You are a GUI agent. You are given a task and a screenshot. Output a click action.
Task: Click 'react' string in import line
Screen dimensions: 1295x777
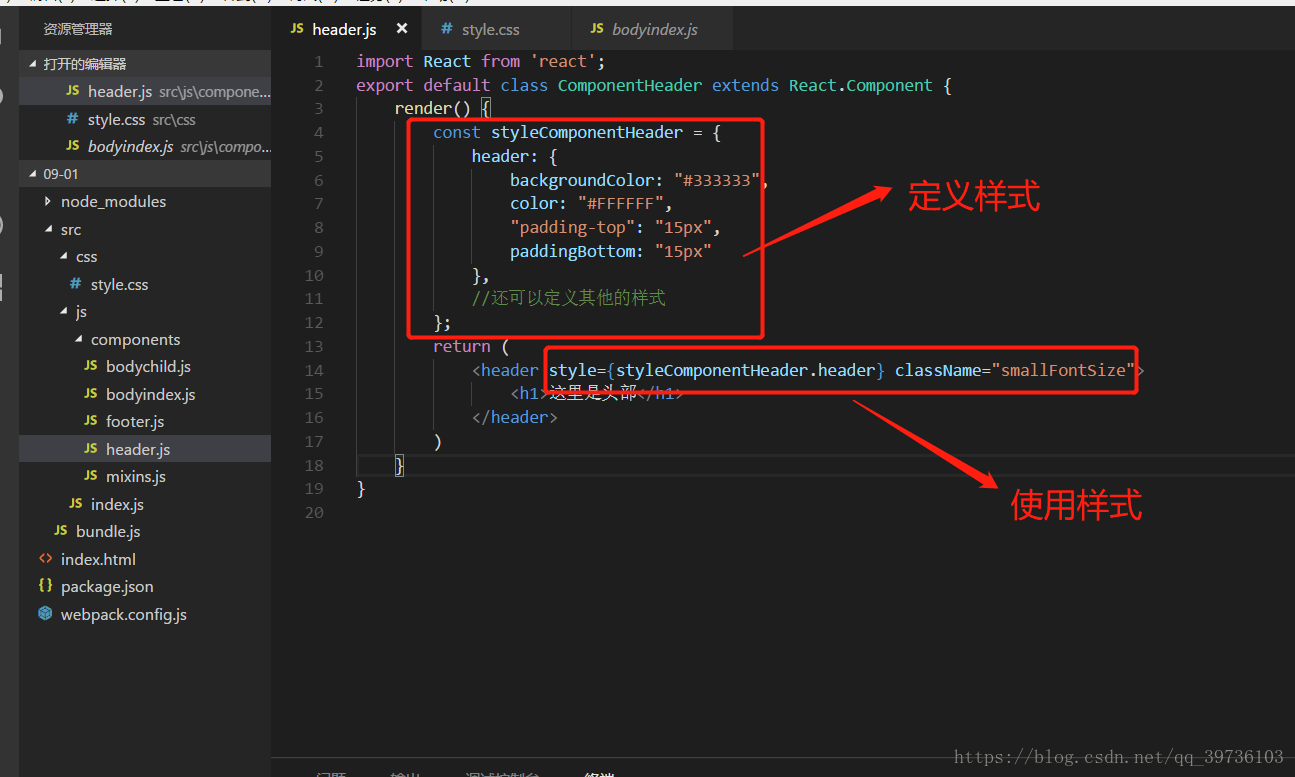[x=563, y=62]
